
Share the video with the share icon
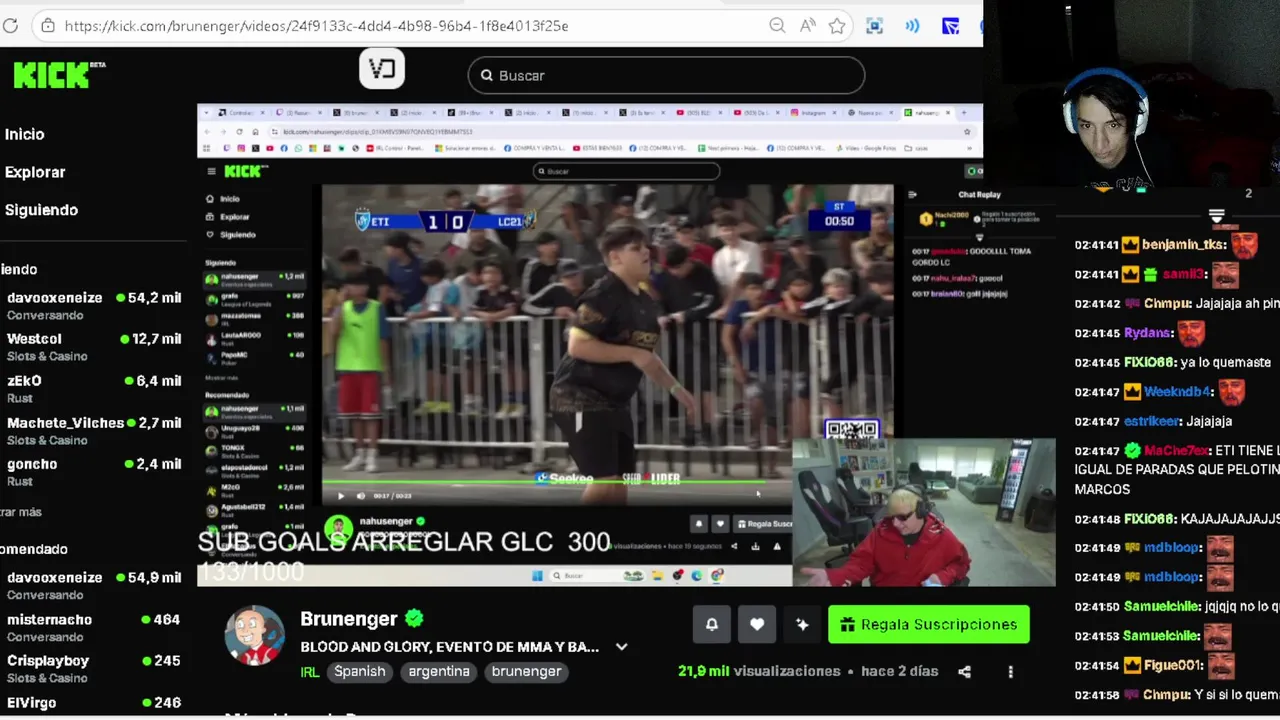[x=964, y=672]
